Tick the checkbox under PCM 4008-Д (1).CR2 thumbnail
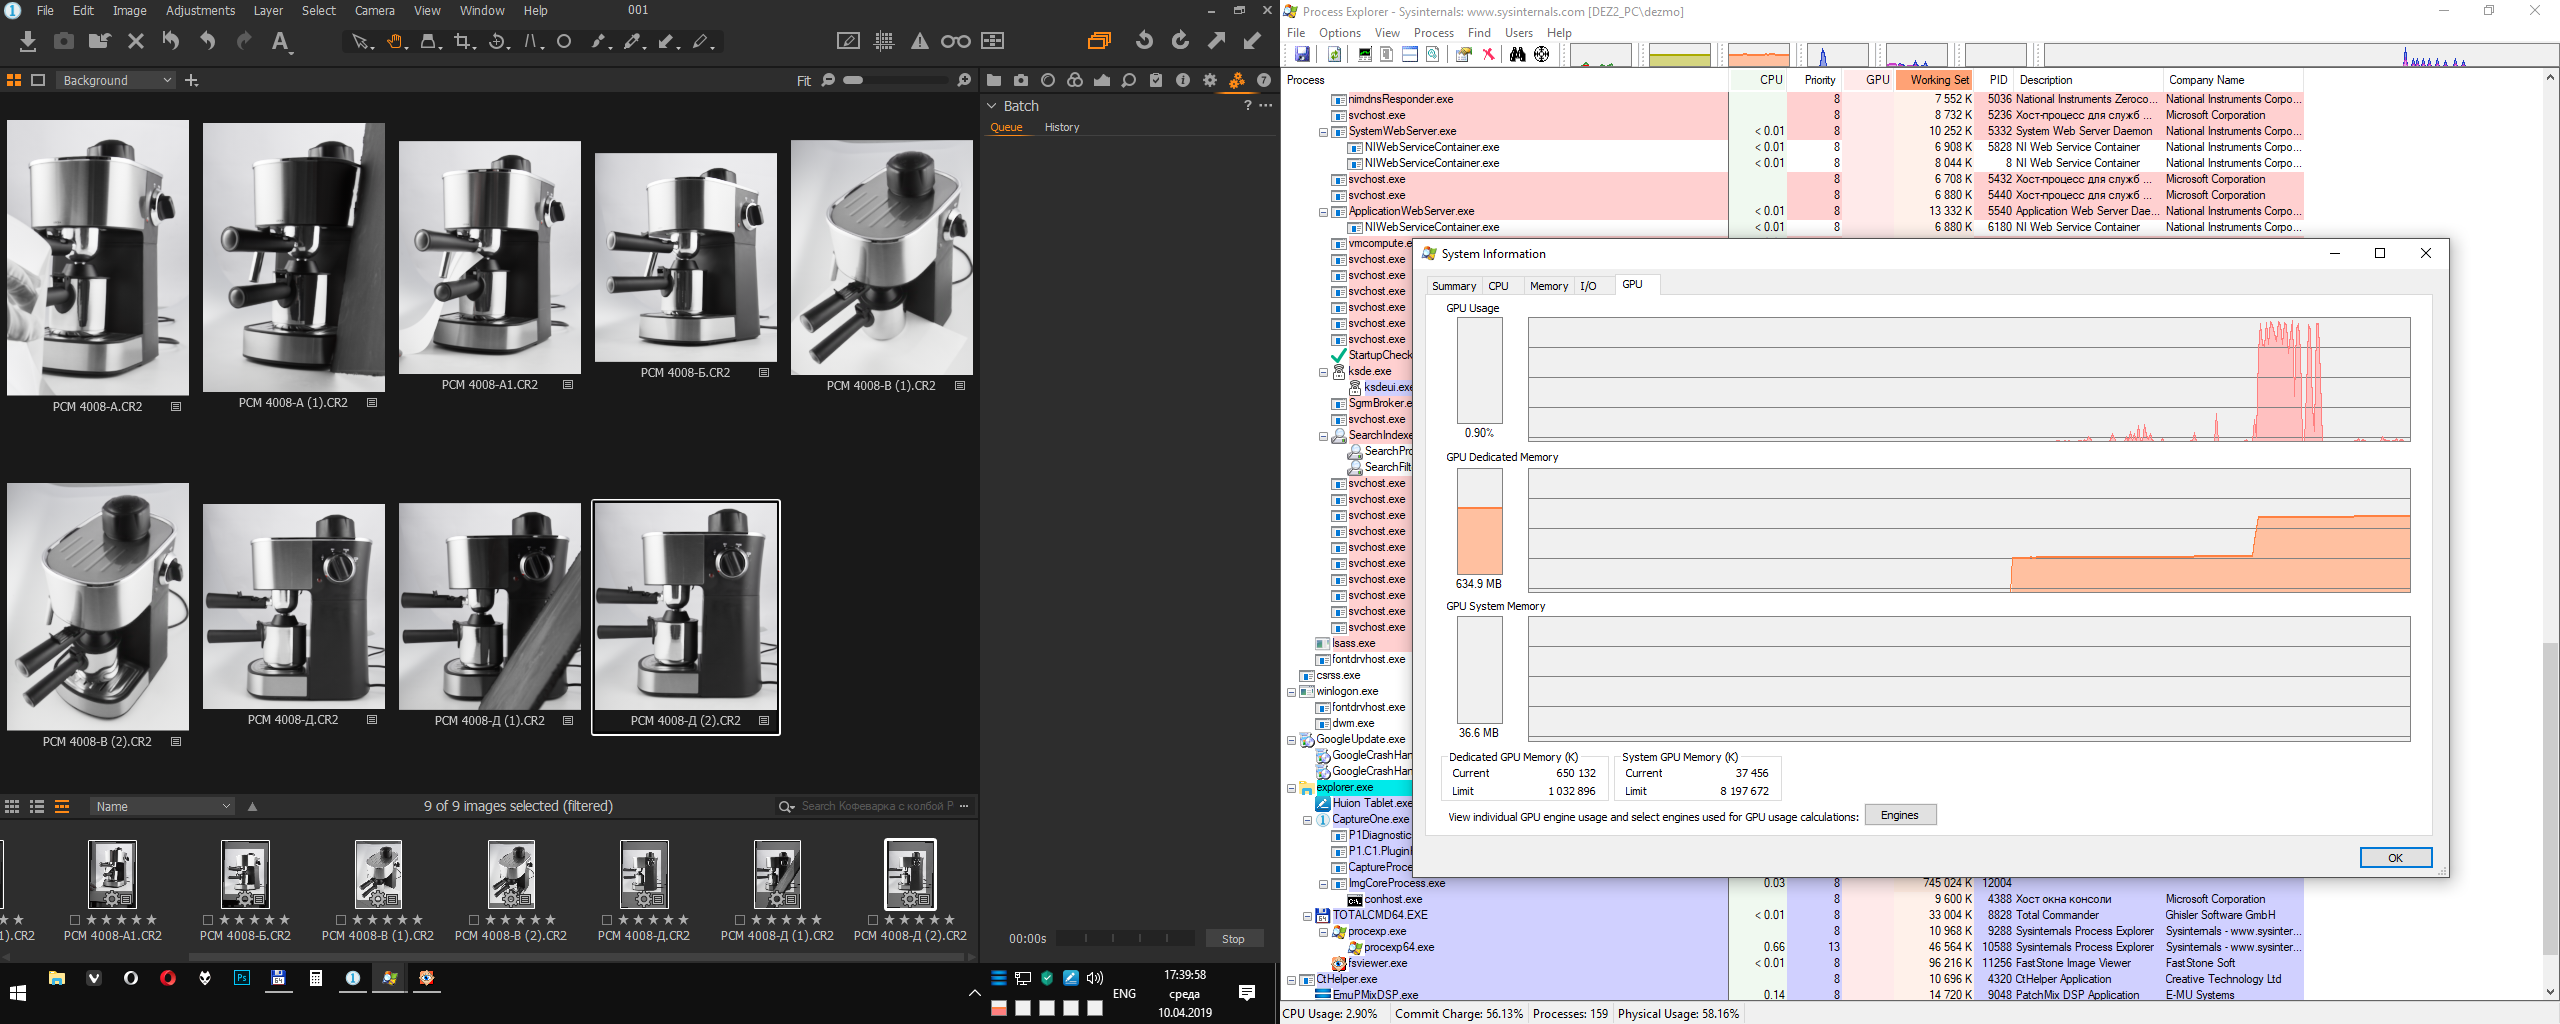The image size is (2560, 1024). point(740,920)
